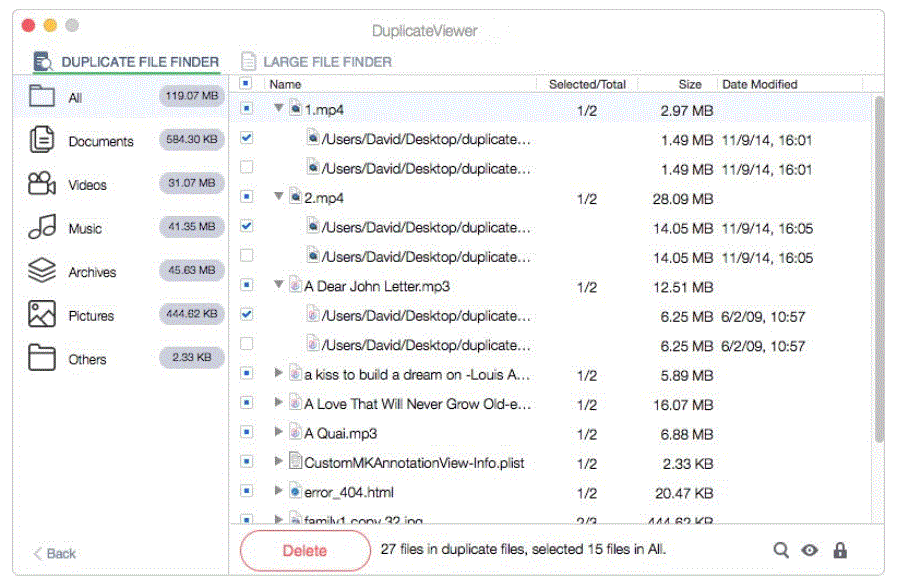The image size is (897, 586).
Task: Click the All folder icon in sidebar
Action: tap(42, 96)
